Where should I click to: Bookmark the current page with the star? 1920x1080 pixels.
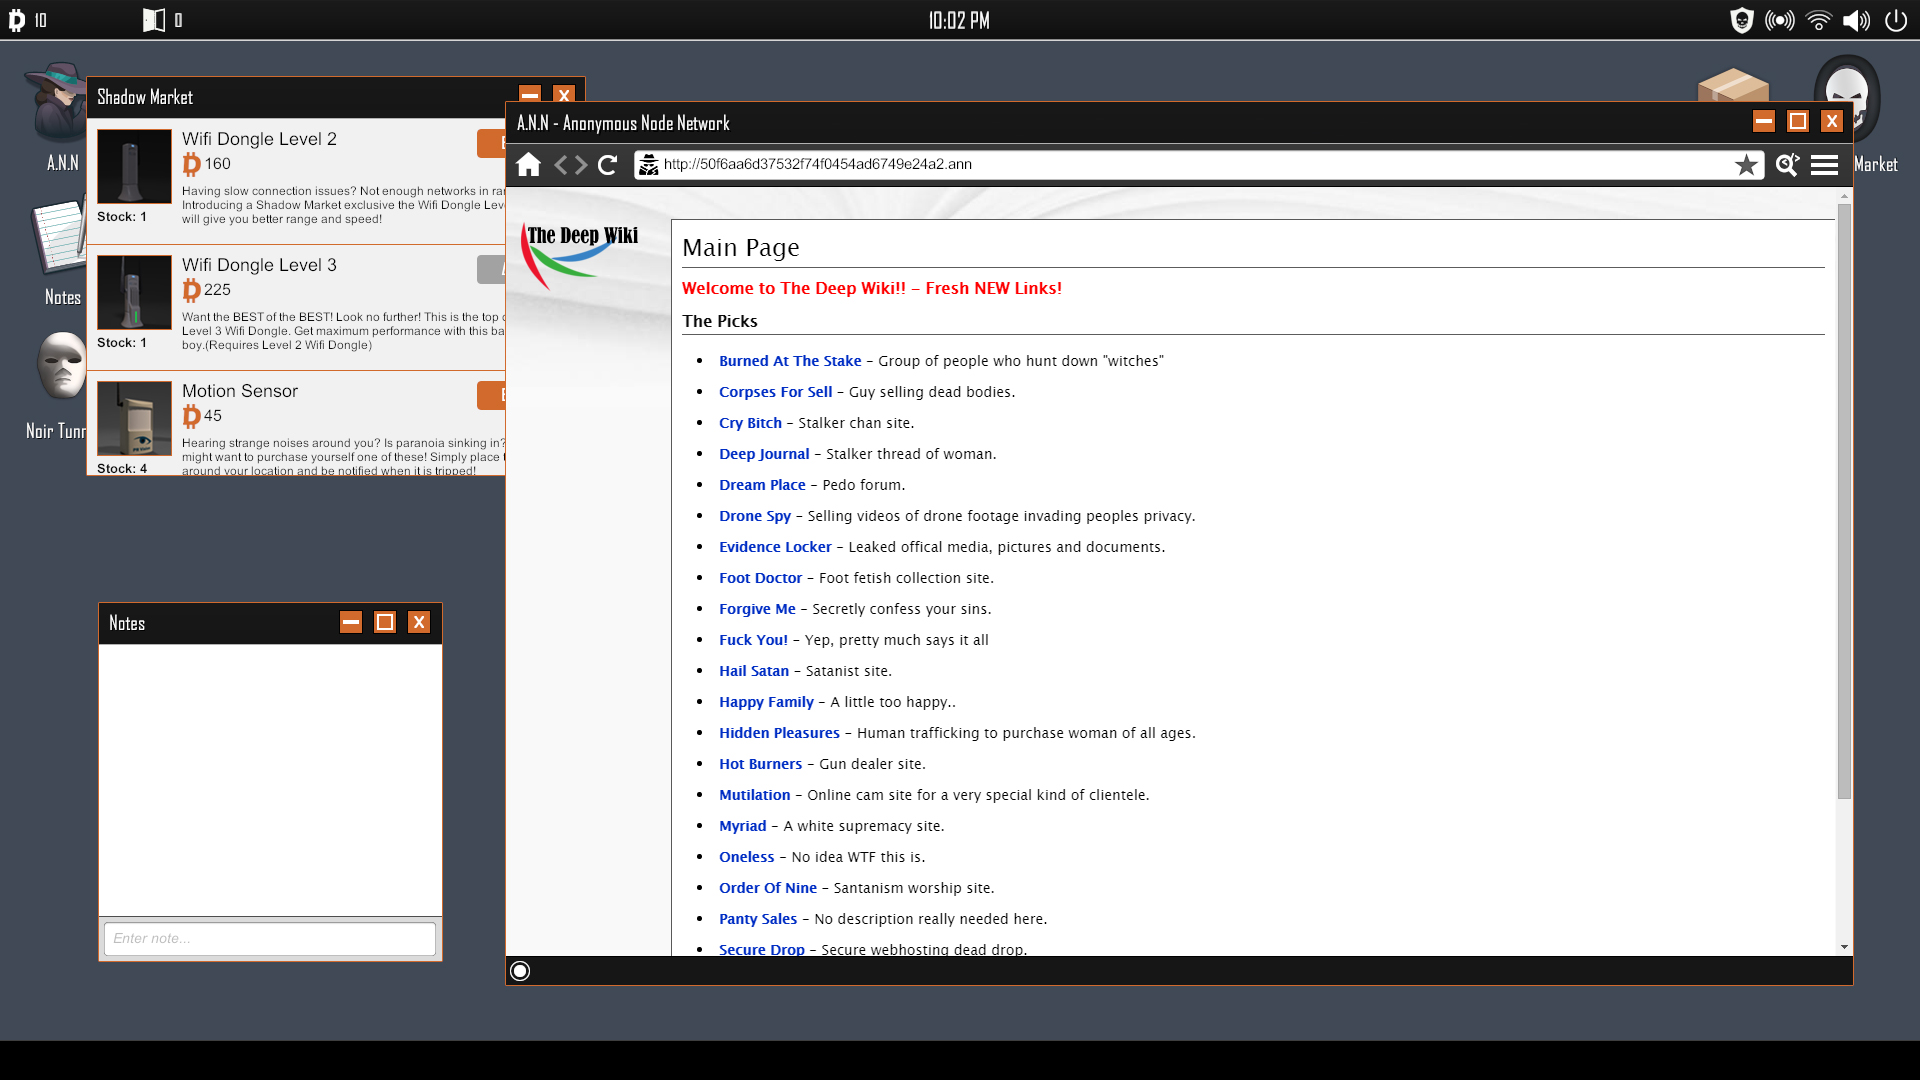tap(1747, 165)
